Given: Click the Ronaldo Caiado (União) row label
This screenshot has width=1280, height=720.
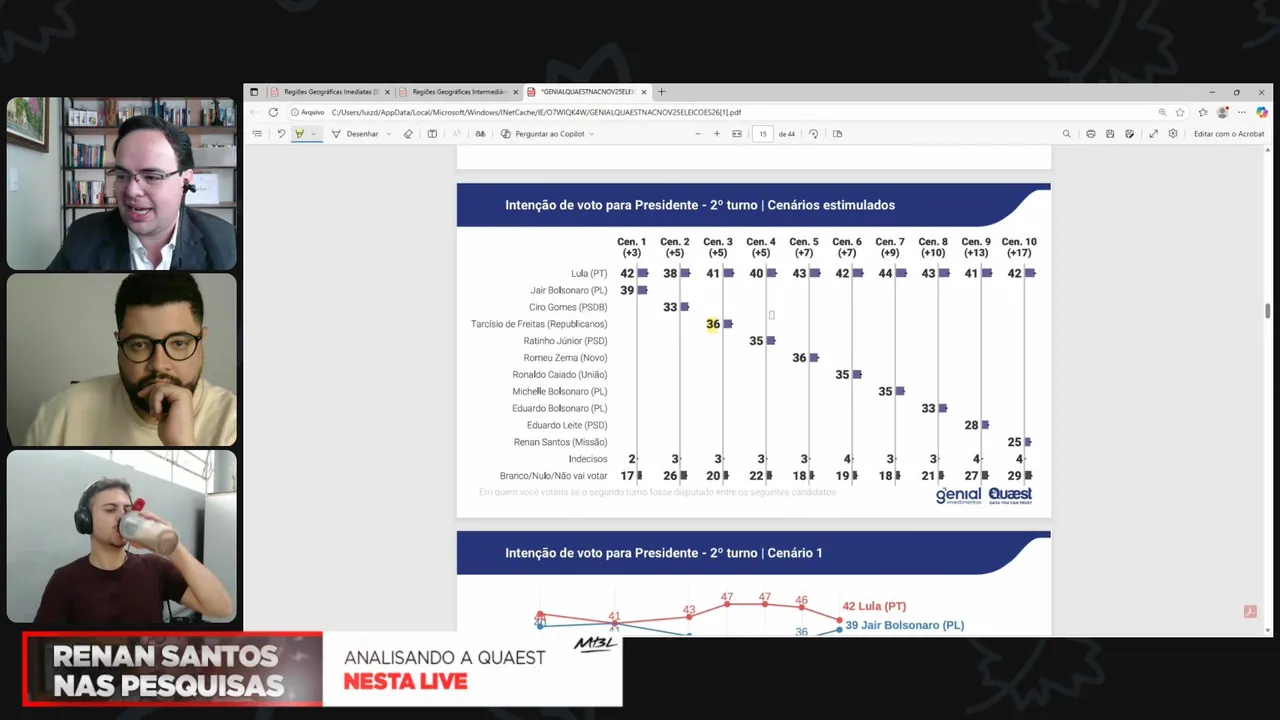Looking at the screenshot, I should tap(560, 375).
